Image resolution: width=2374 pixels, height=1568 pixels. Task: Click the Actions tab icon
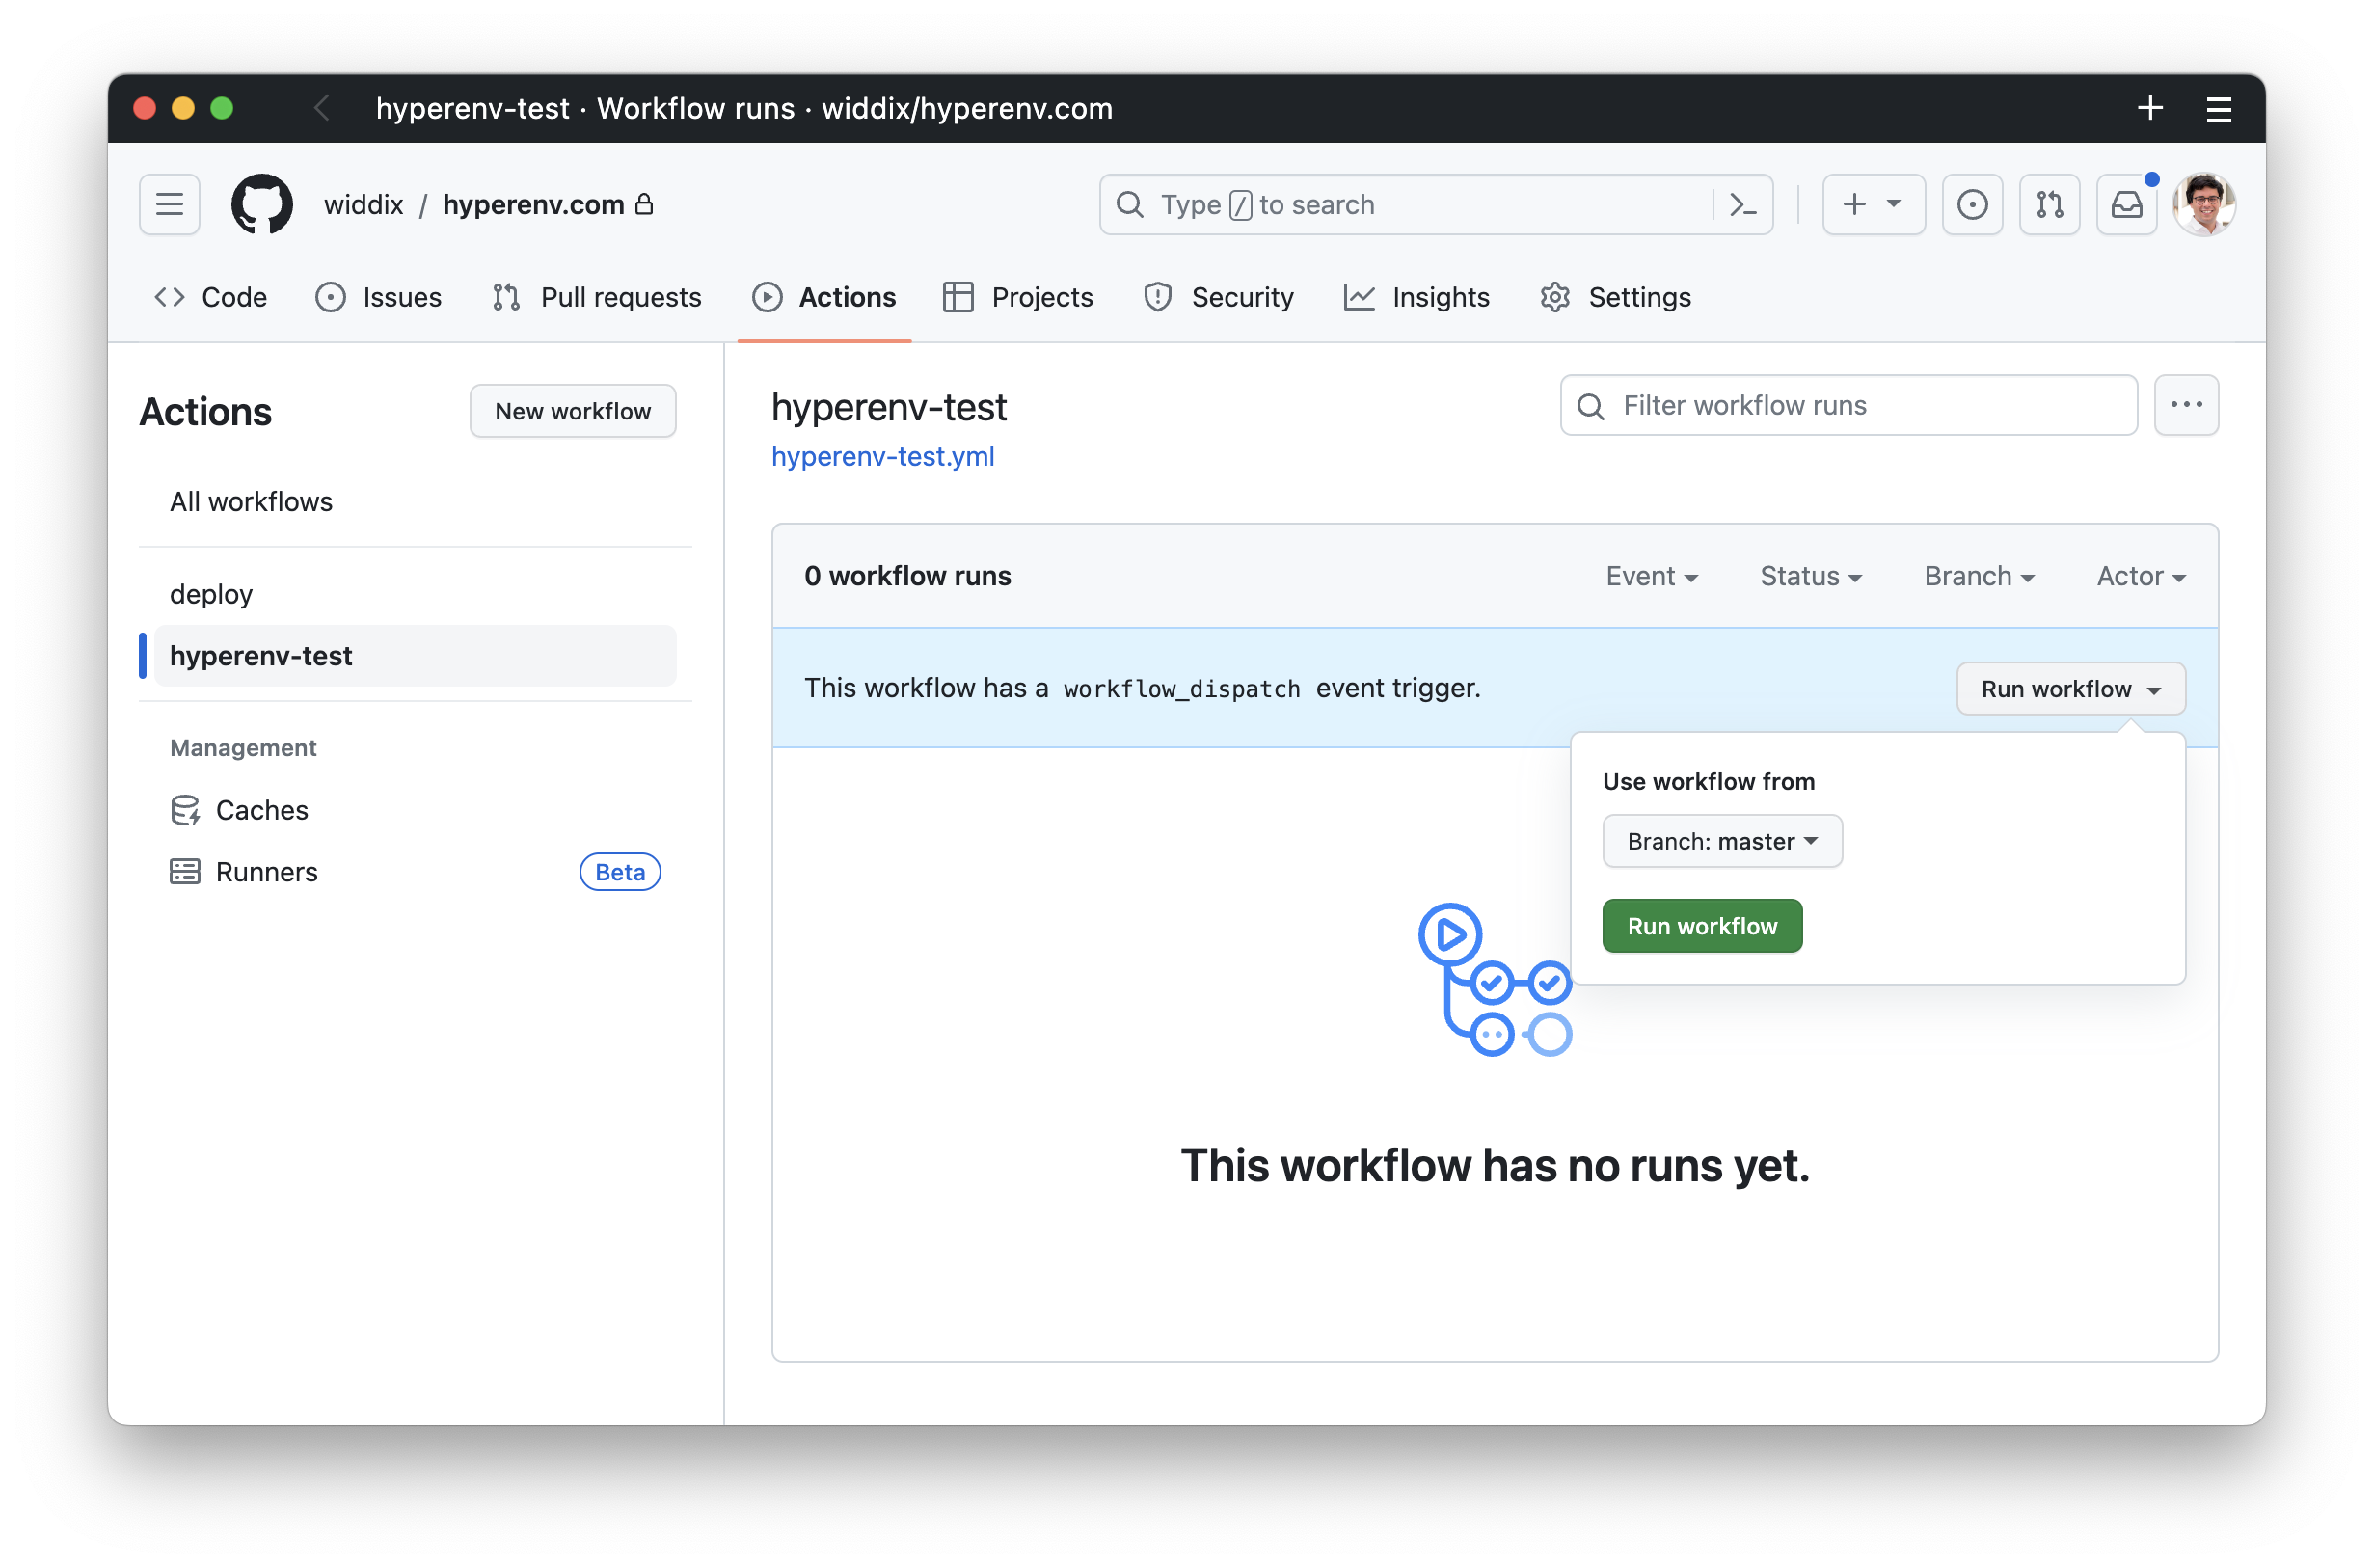[x=767, y=296]
